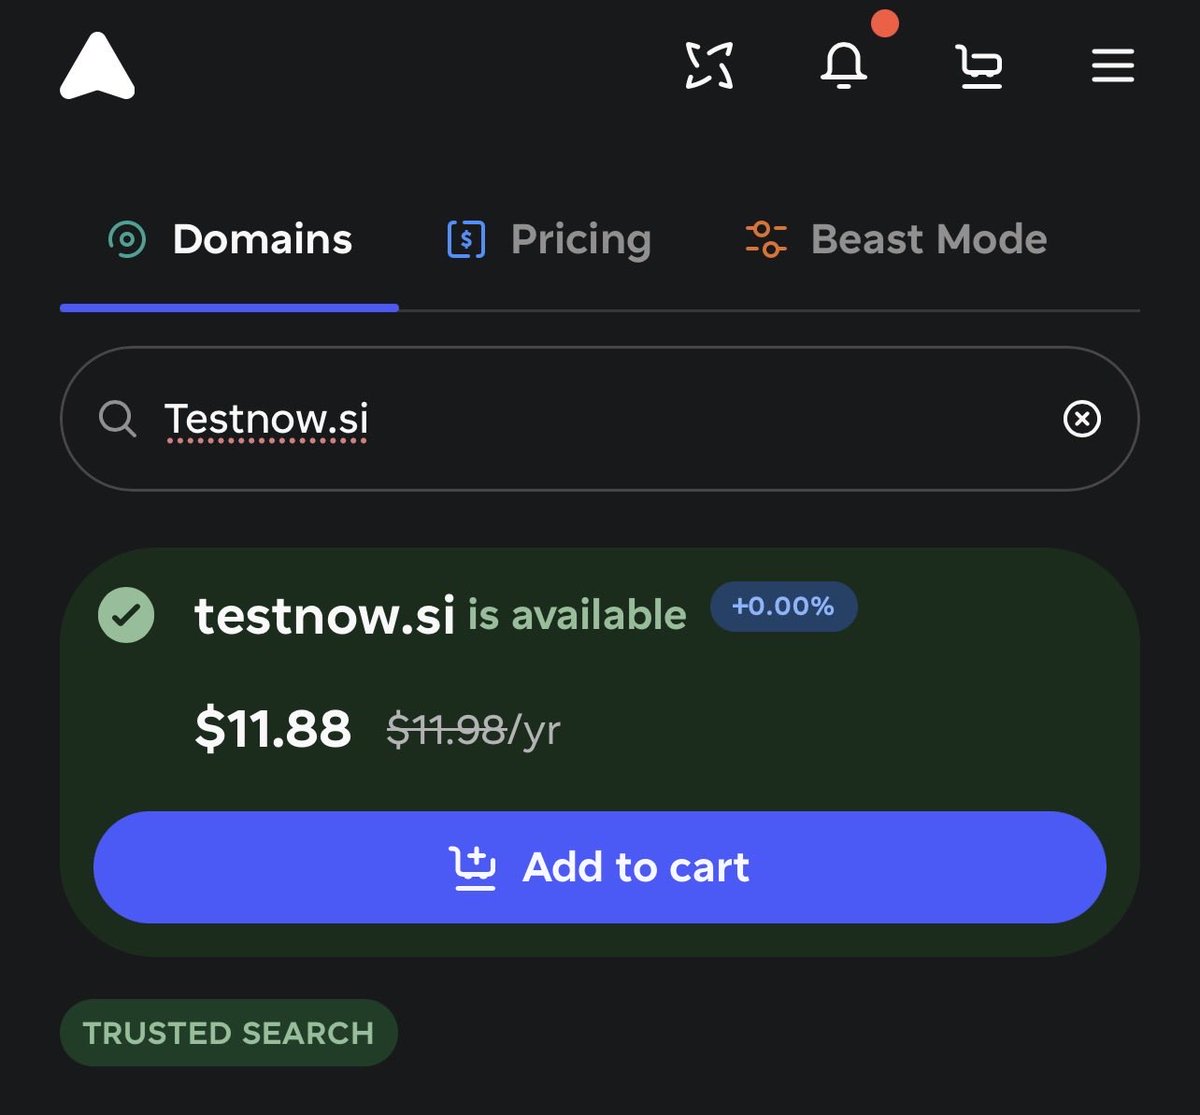Open the AI sparkle tool icon
Viewport: 1200px width, 1115px height.
pyautogui.click(x=709, y=66)
